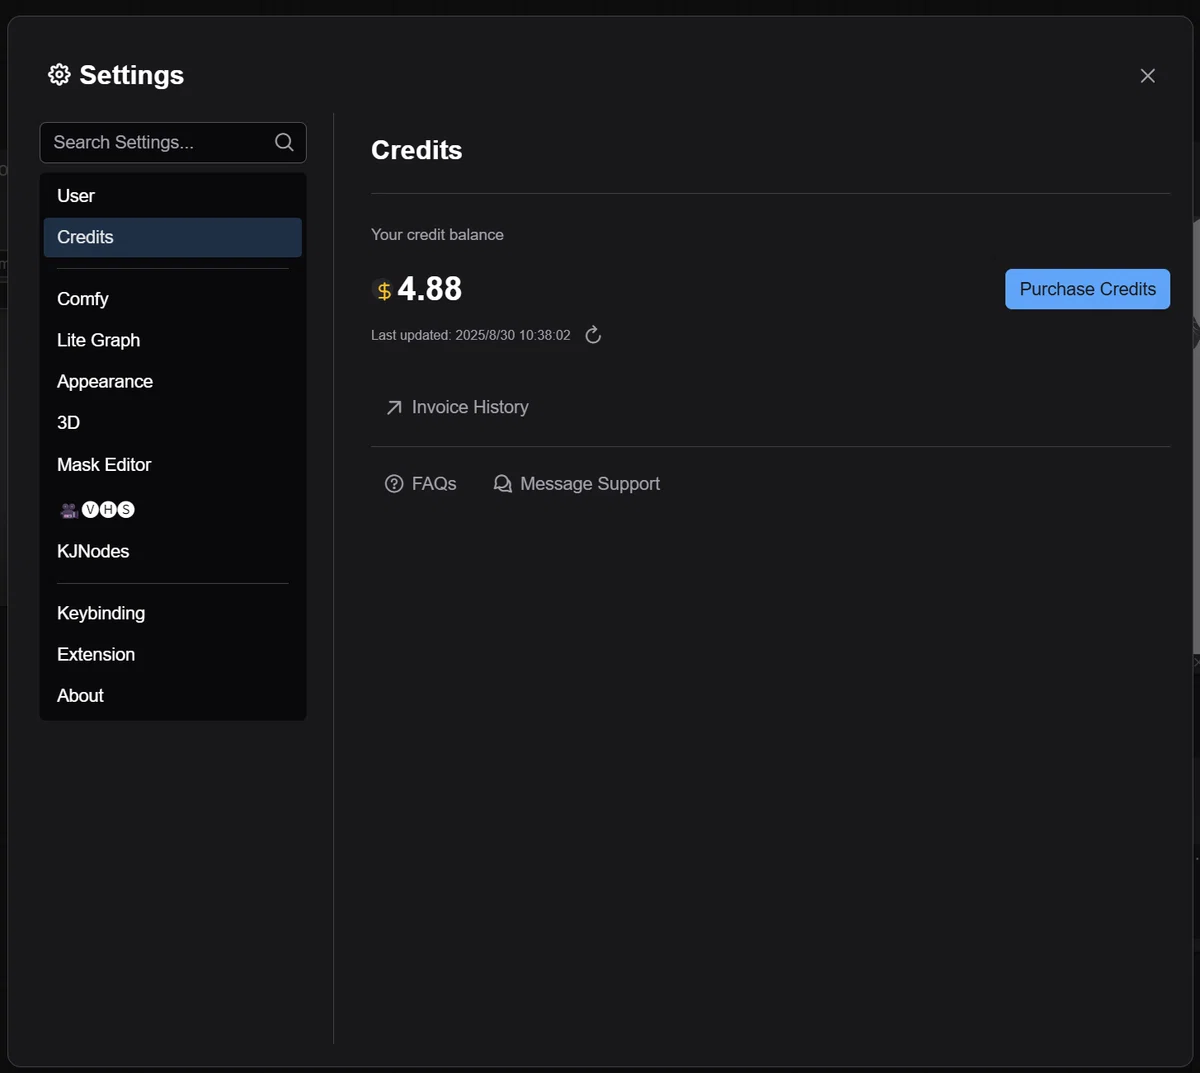Open the KJNodes settings category

point(172,552)
